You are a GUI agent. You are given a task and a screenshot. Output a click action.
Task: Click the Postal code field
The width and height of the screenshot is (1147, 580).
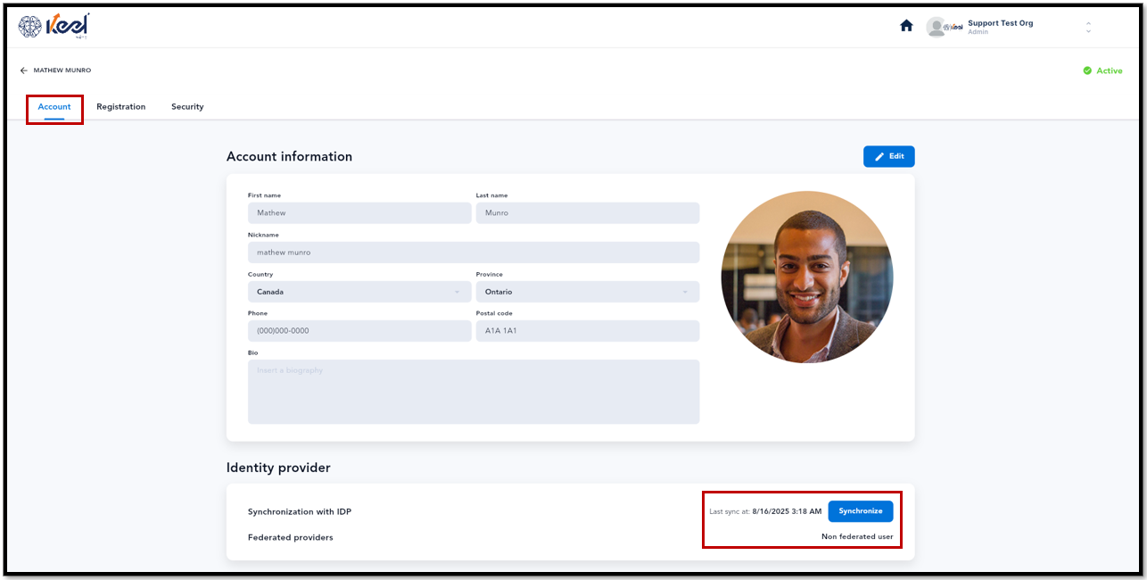(x=587, y=331)
